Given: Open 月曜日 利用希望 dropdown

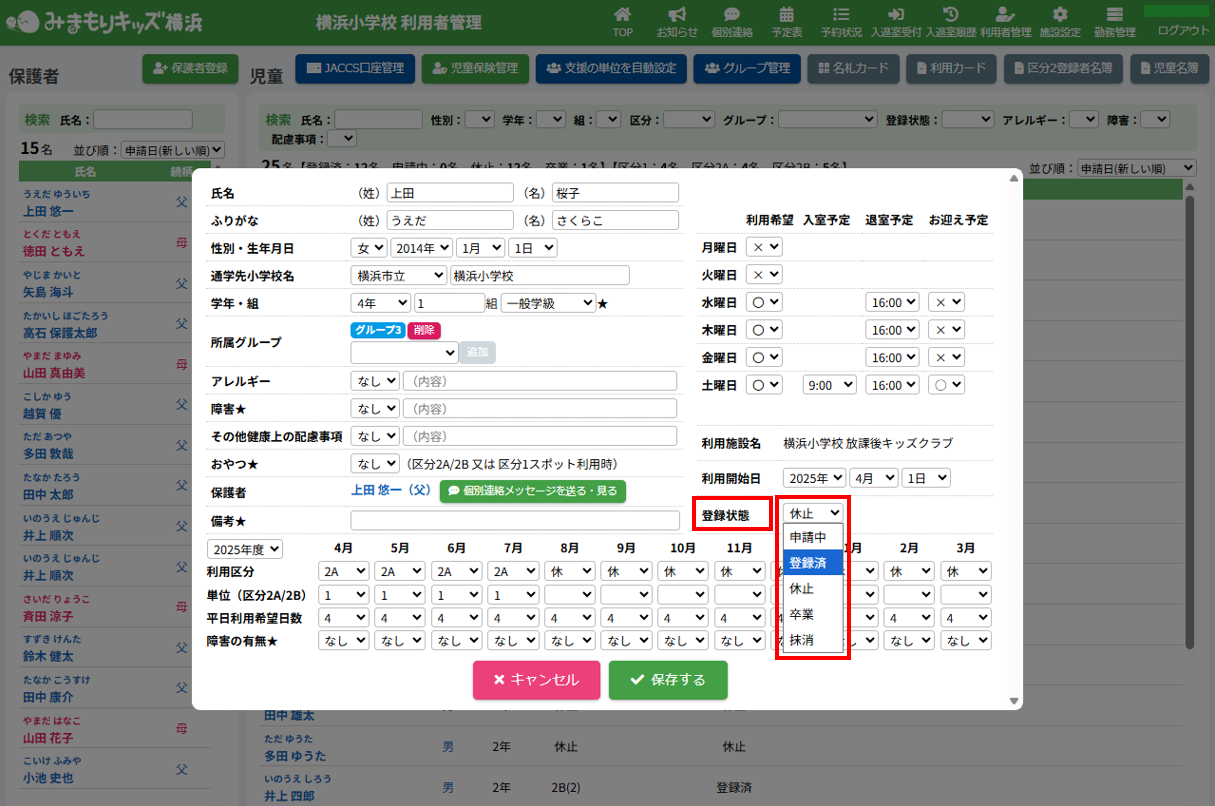Looking at the screenshot, I should click(767, 247).
